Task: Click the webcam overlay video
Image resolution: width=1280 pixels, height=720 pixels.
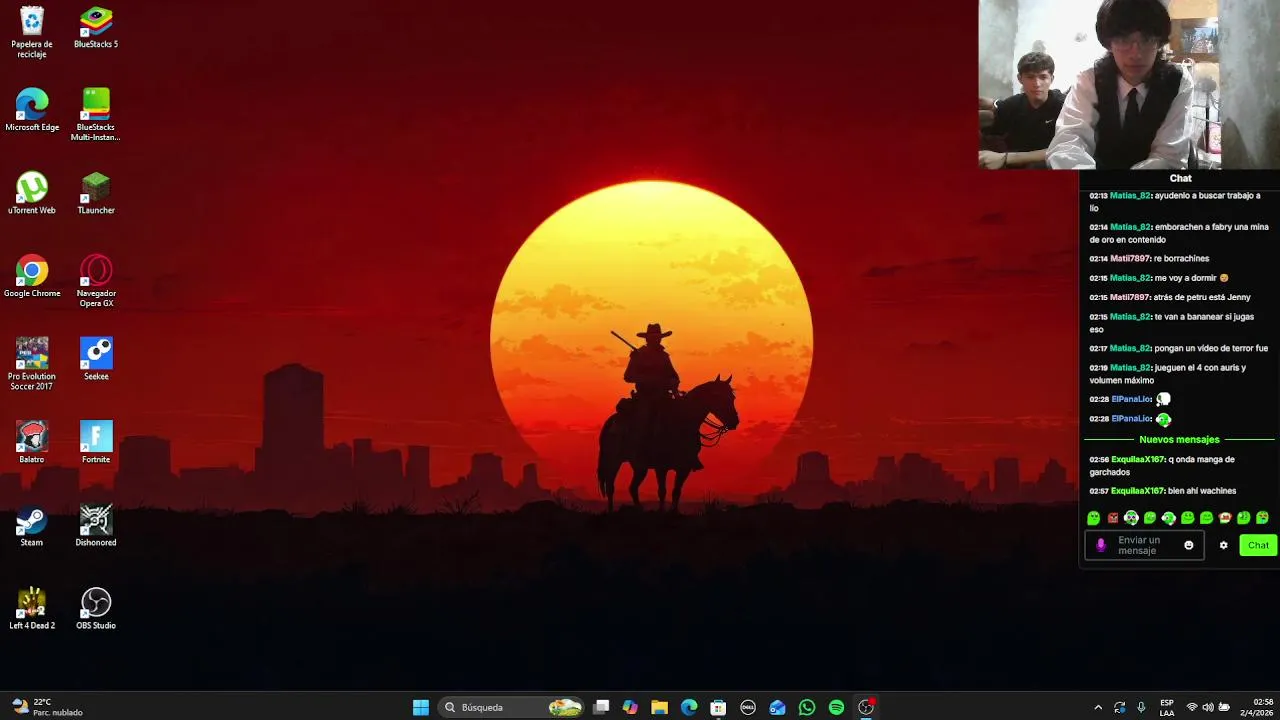Action: tap(1129, 85)
